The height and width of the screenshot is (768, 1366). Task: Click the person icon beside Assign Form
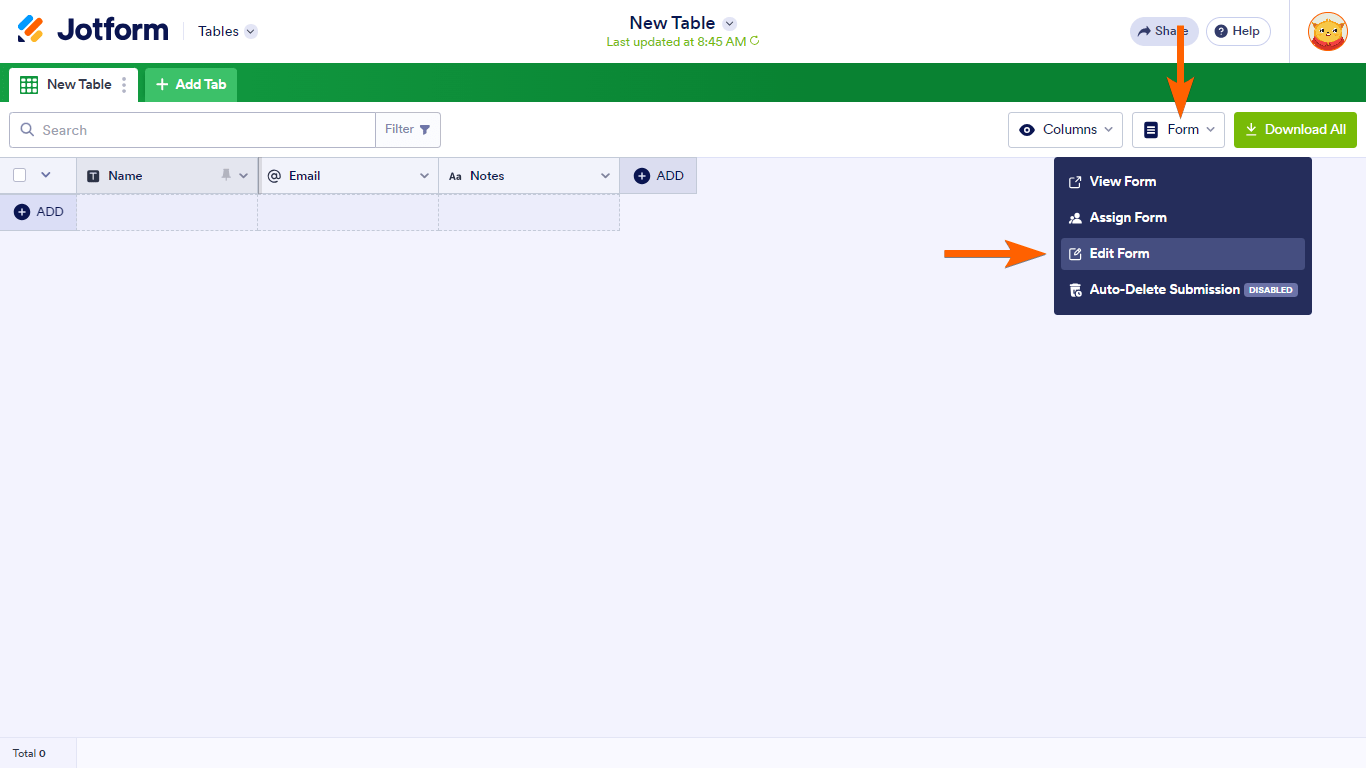[1075, 217]
